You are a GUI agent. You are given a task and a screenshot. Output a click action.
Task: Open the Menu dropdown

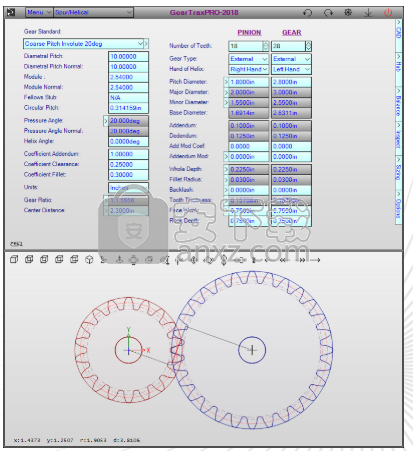click(39, 12)
